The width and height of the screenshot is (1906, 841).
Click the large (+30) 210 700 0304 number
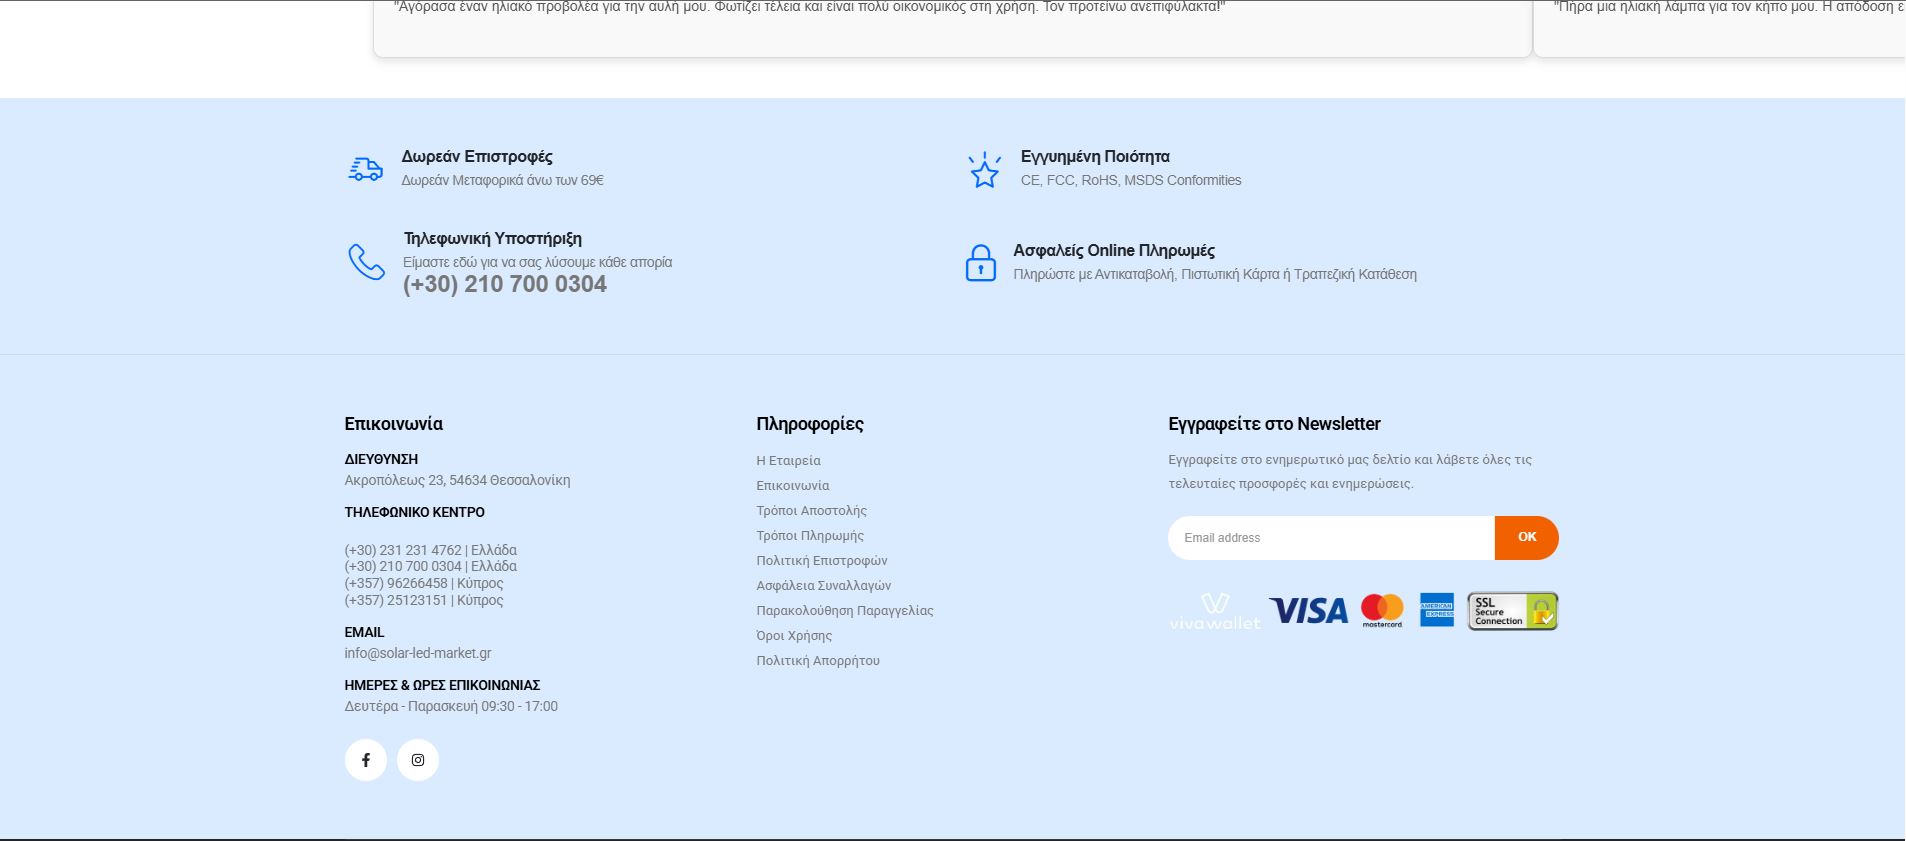[505, 284]
